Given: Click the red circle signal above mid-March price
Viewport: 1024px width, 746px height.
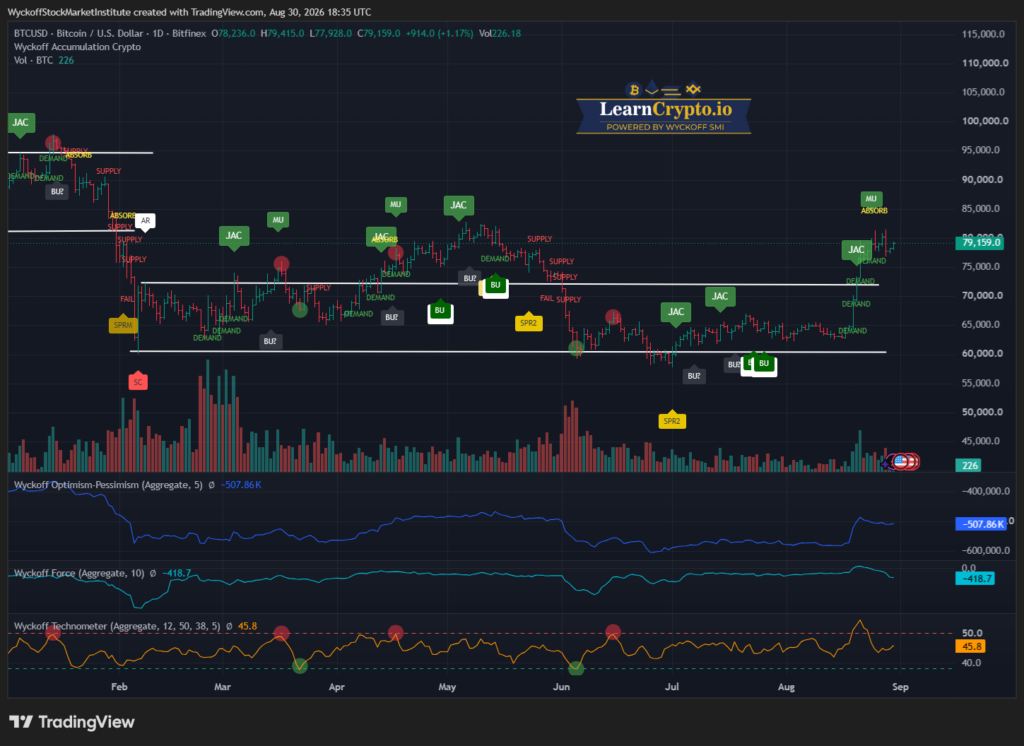Looking at the screenshot, I should [281, 264].
